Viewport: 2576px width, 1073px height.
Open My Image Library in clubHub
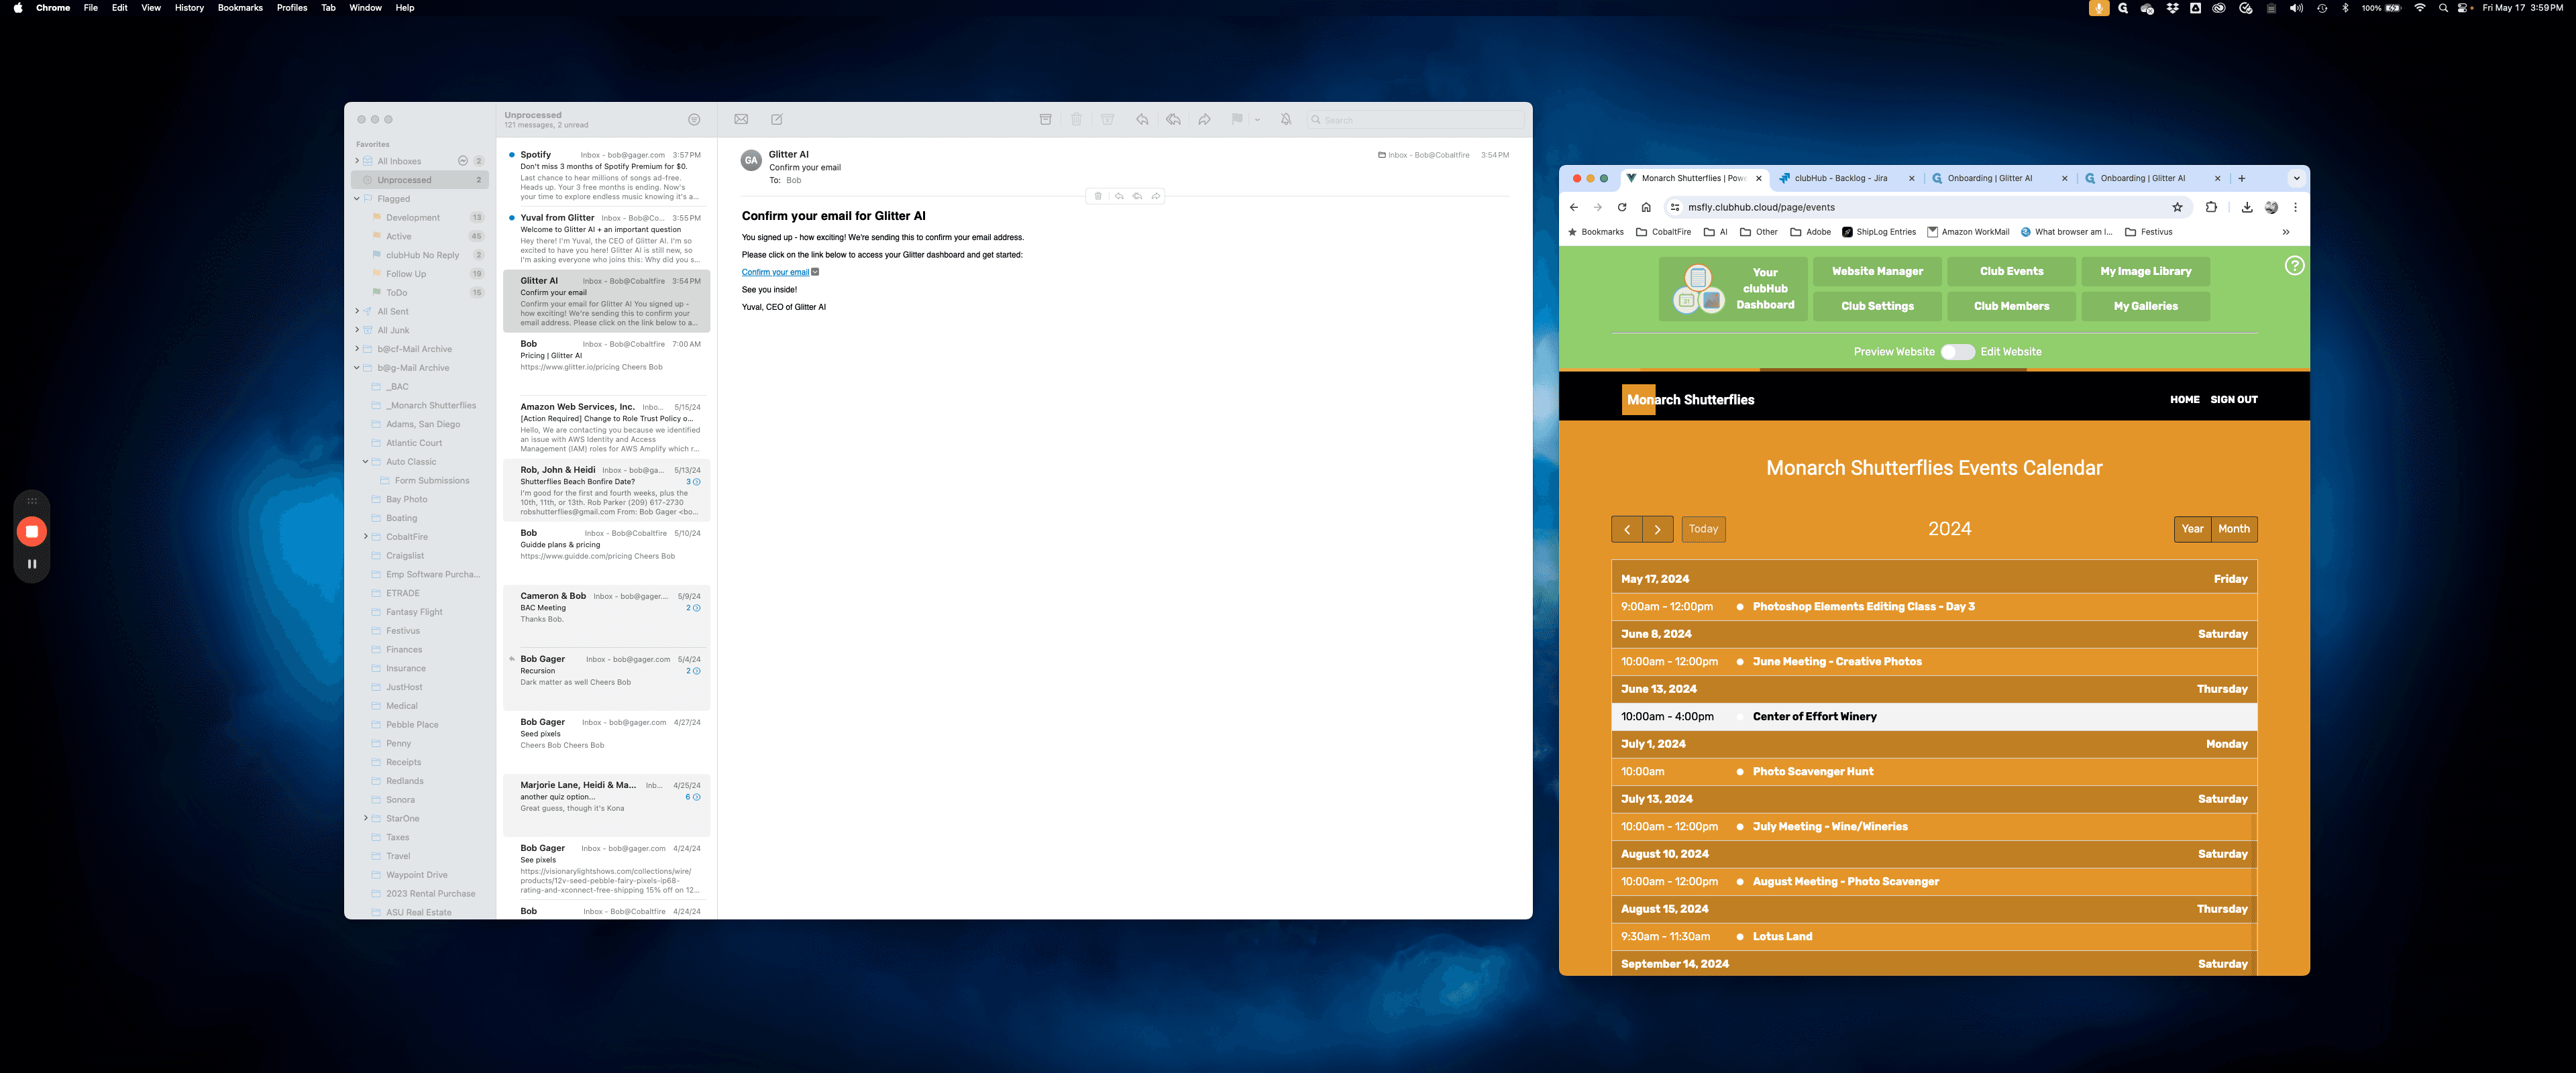tap(2145, 271)
